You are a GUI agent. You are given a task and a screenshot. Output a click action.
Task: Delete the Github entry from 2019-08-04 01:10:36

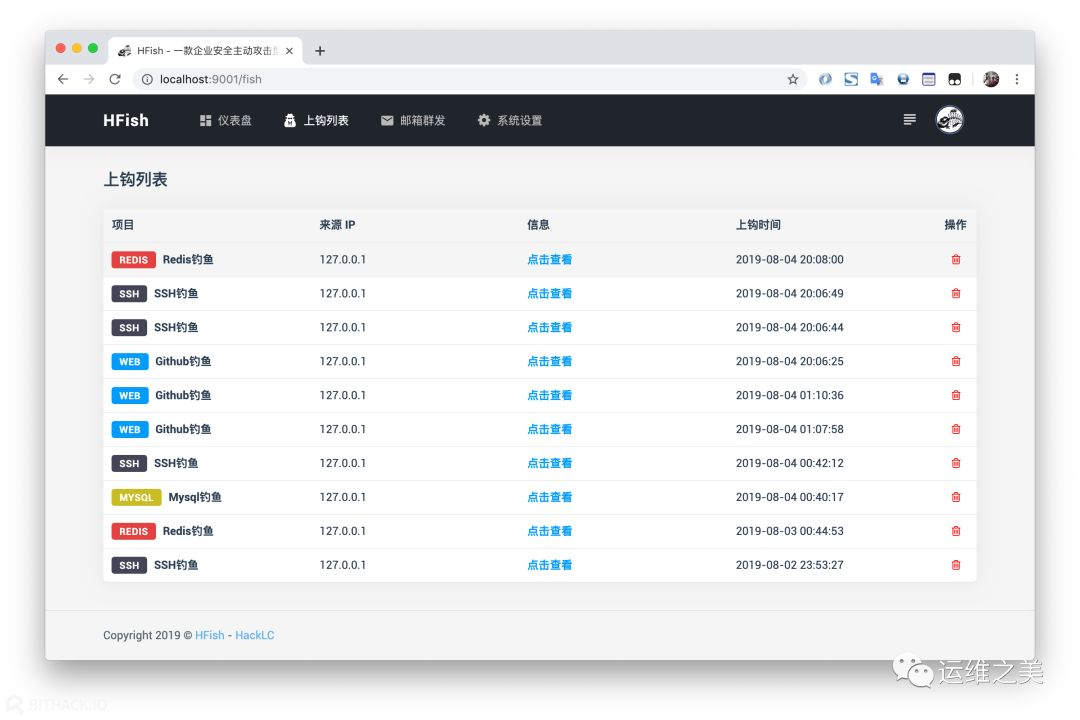pyautogui.click(x=955, y=395)
